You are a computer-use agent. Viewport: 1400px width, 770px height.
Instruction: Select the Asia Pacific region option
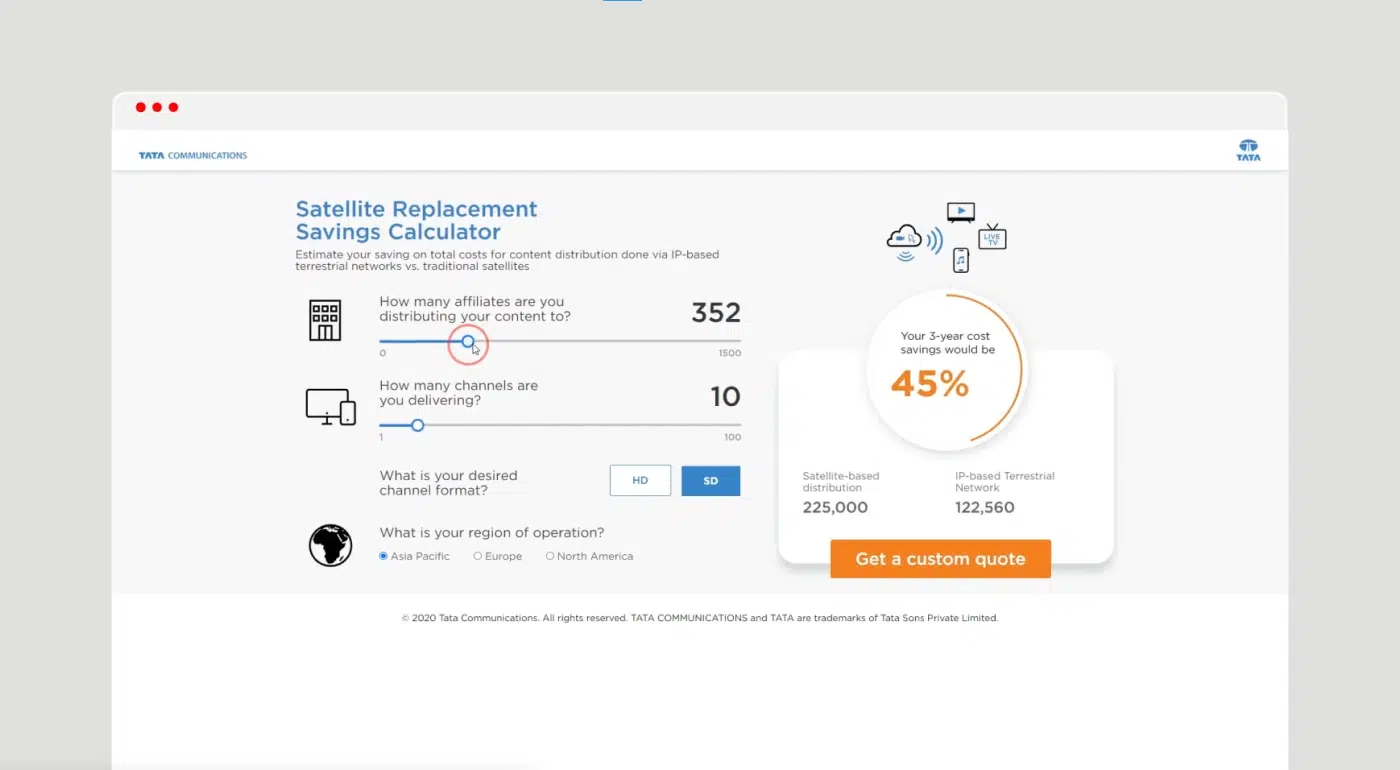[415, 556]
